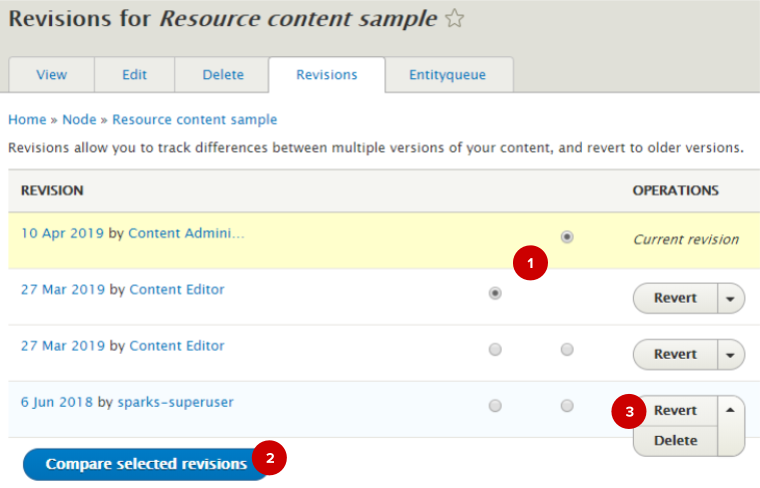The height and width of the screenshot is (488, 760).
Task: Click the red badge numbered 2
Action: [269, 459]
